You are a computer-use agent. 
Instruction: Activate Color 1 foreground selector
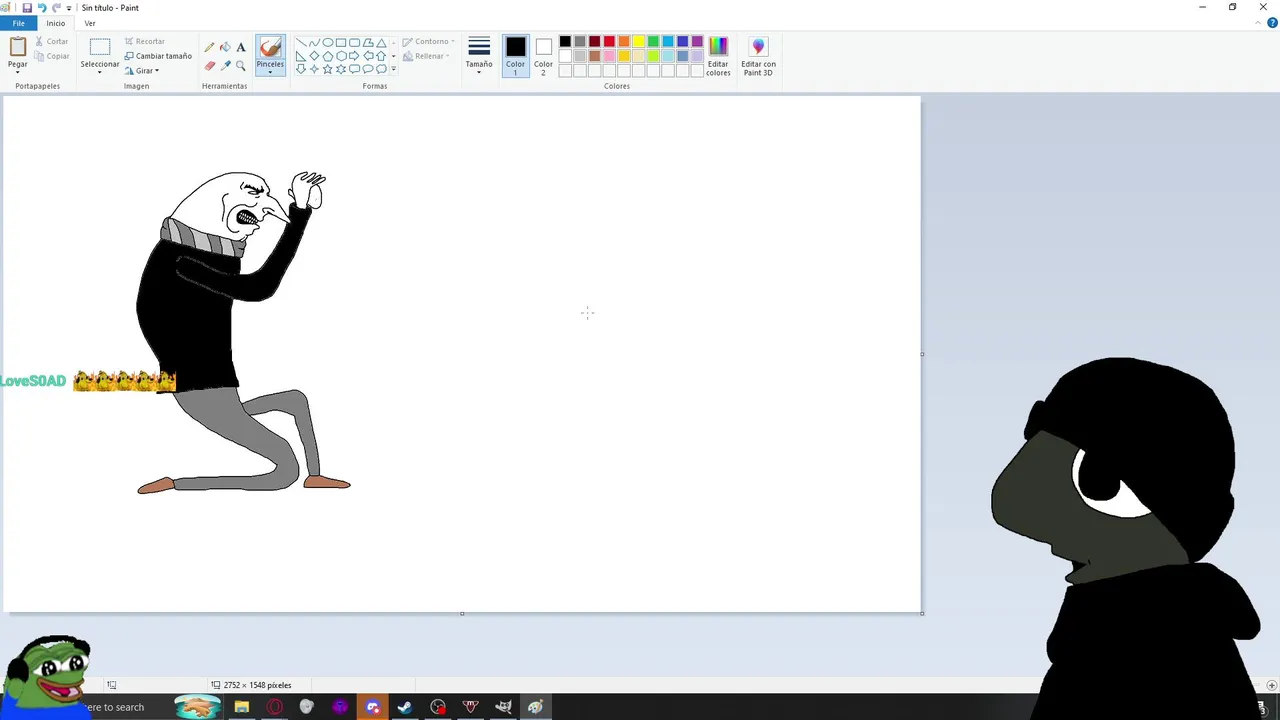point(515,56)
